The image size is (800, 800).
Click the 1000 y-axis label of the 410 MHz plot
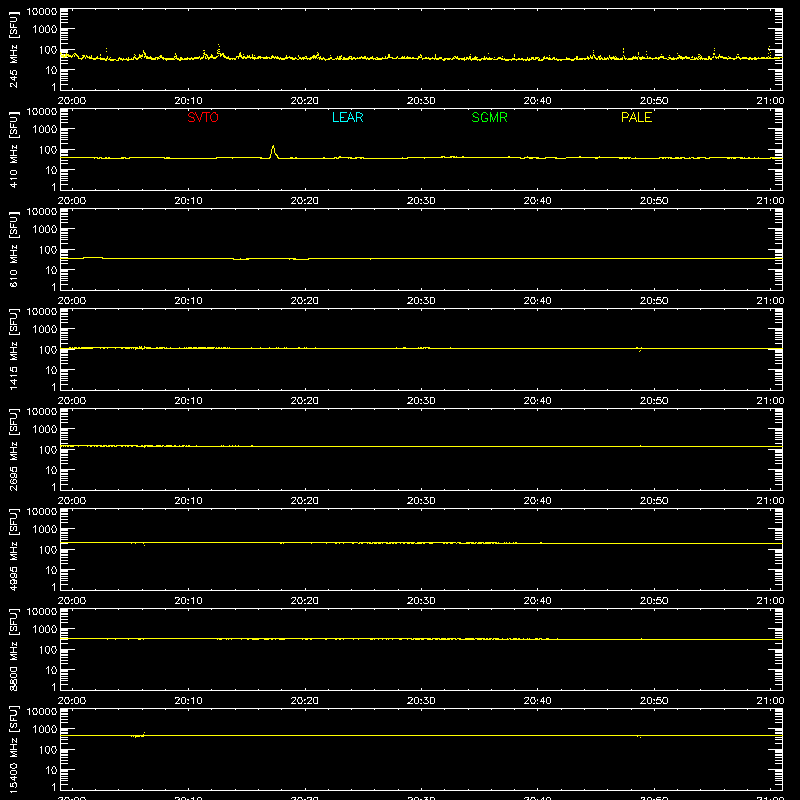click(45, 130)
